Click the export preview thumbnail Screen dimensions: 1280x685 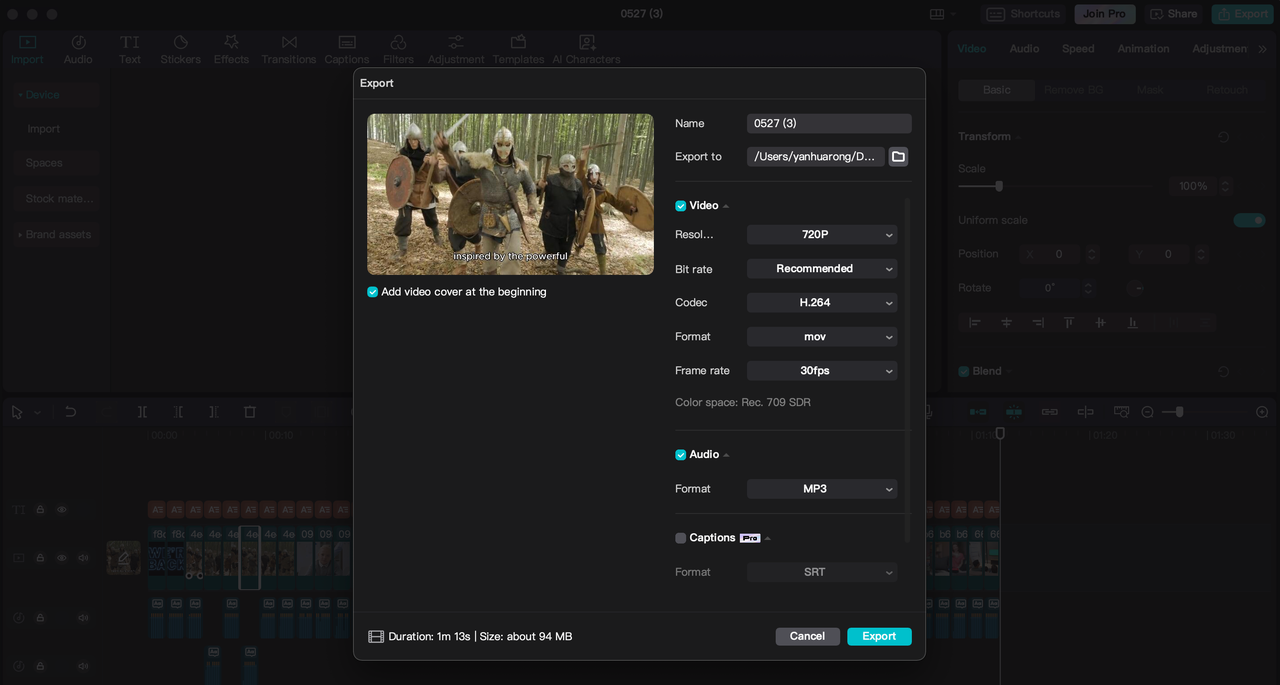510,194
